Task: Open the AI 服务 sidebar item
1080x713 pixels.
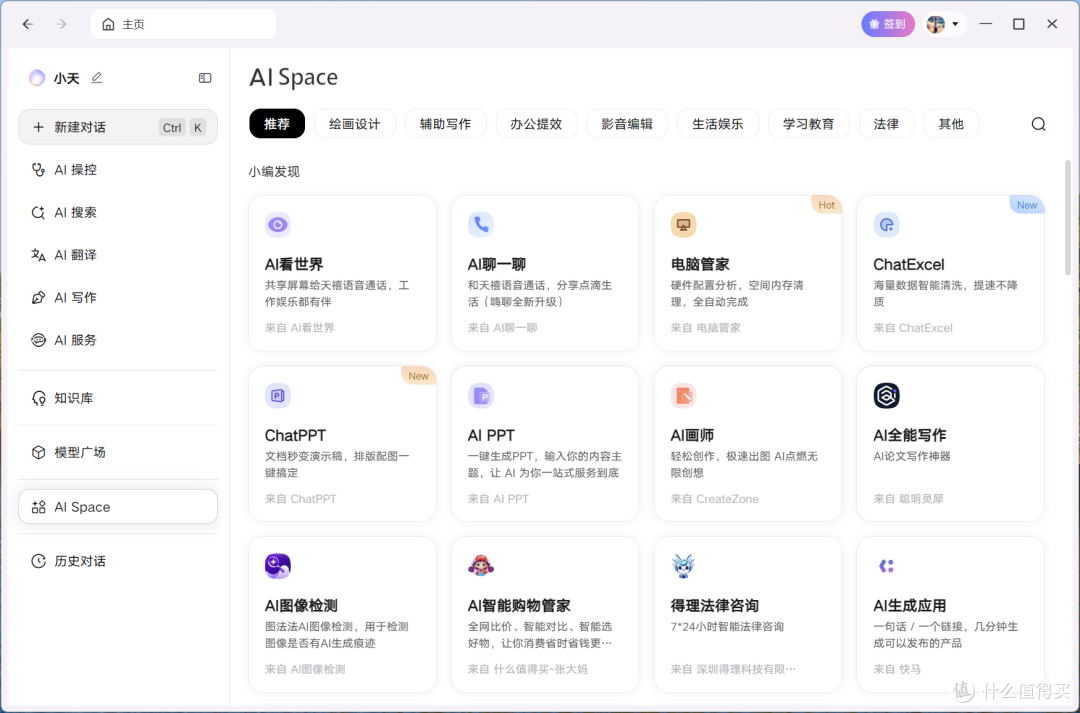Action: pos(118,340)
